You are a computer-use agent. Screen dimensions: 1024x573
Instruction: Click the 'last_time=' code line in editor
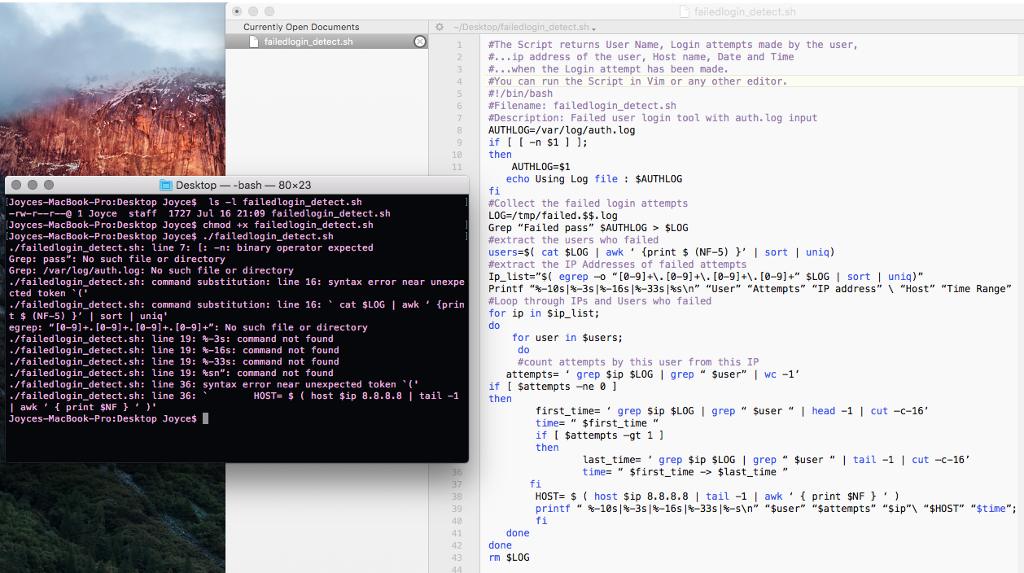click(x=776, y=460)
